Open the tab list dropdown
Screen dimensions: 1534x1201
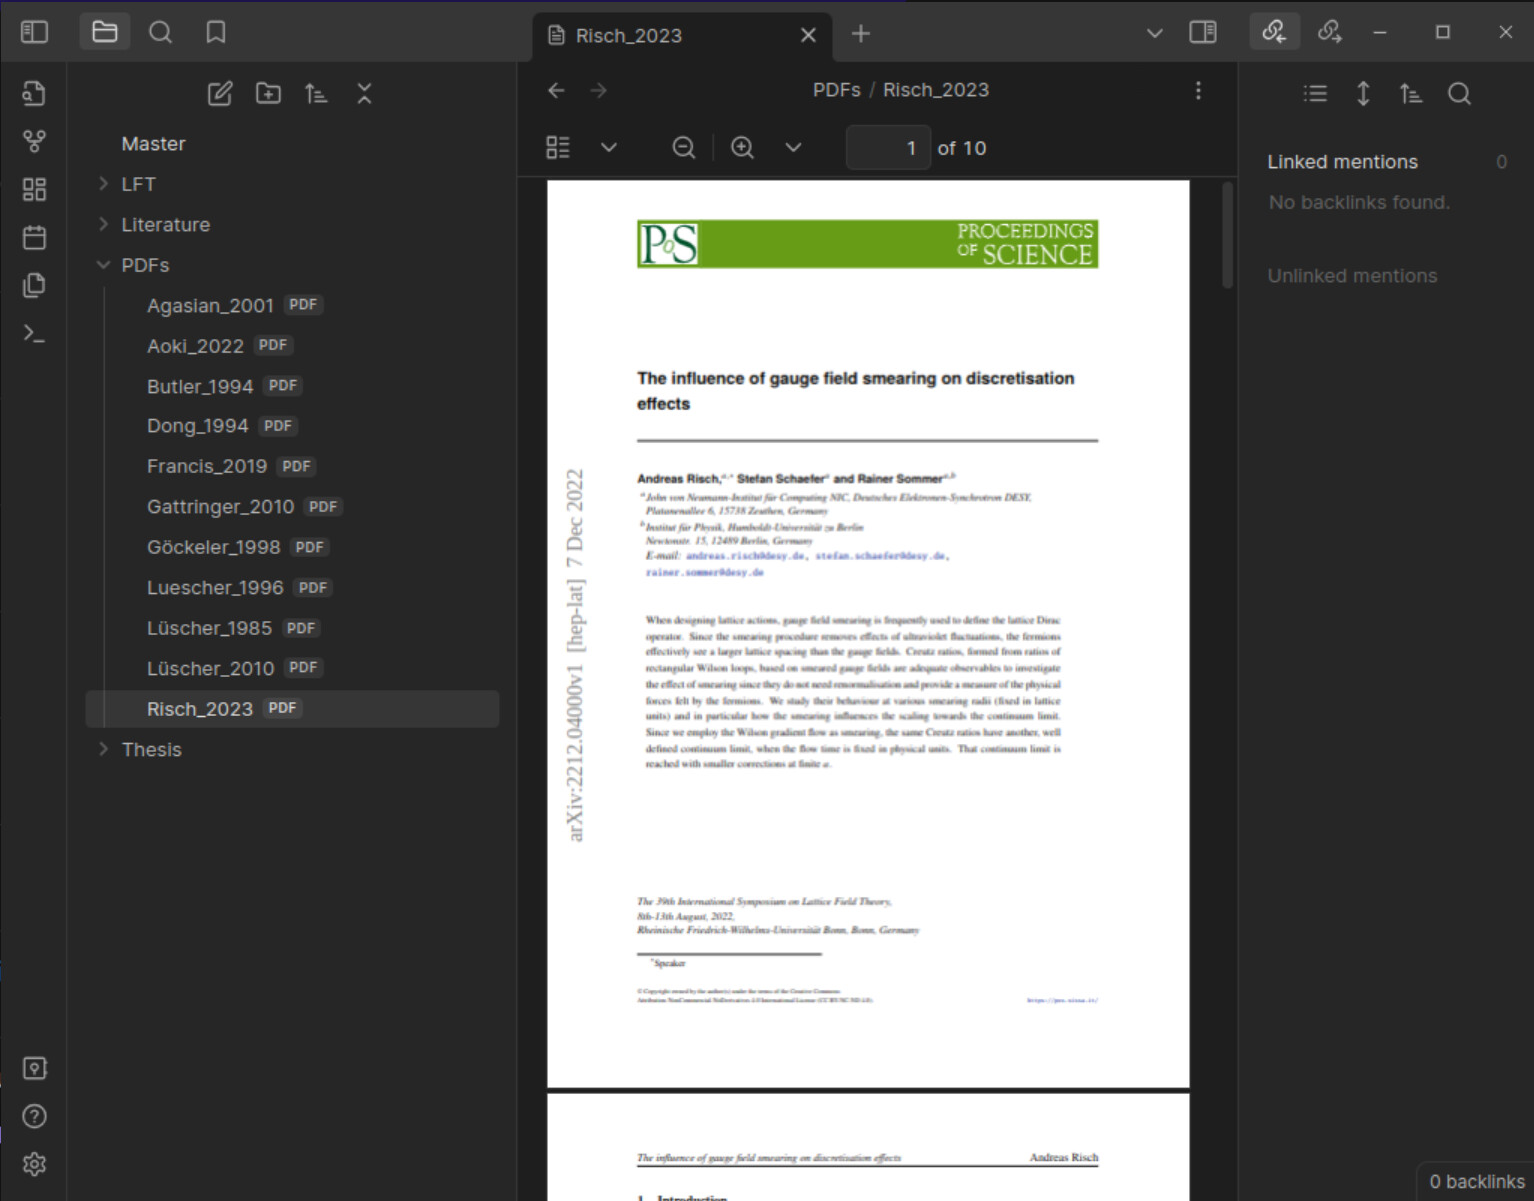point(1154,33)
